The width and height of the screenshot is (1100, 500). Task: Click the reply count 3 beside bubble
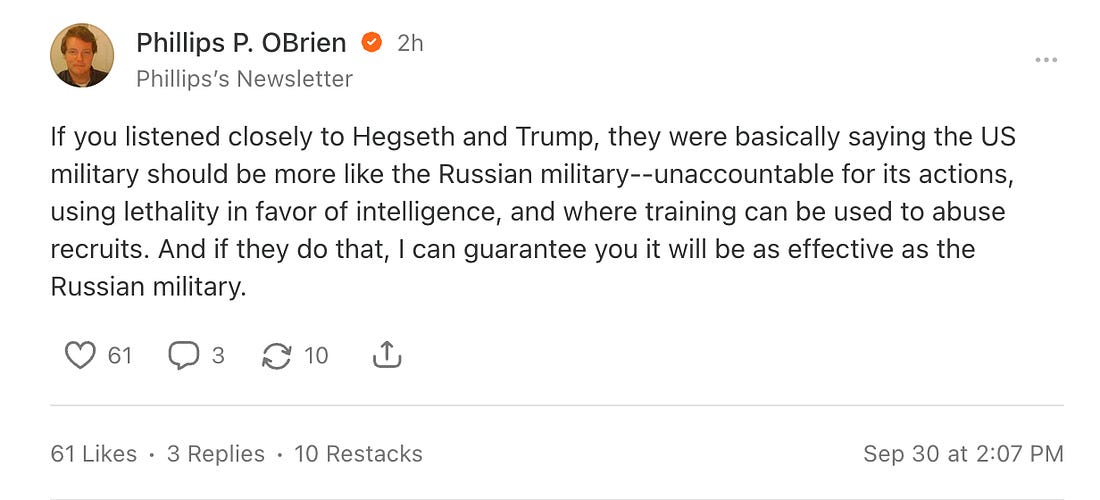(x=218, y=355)
